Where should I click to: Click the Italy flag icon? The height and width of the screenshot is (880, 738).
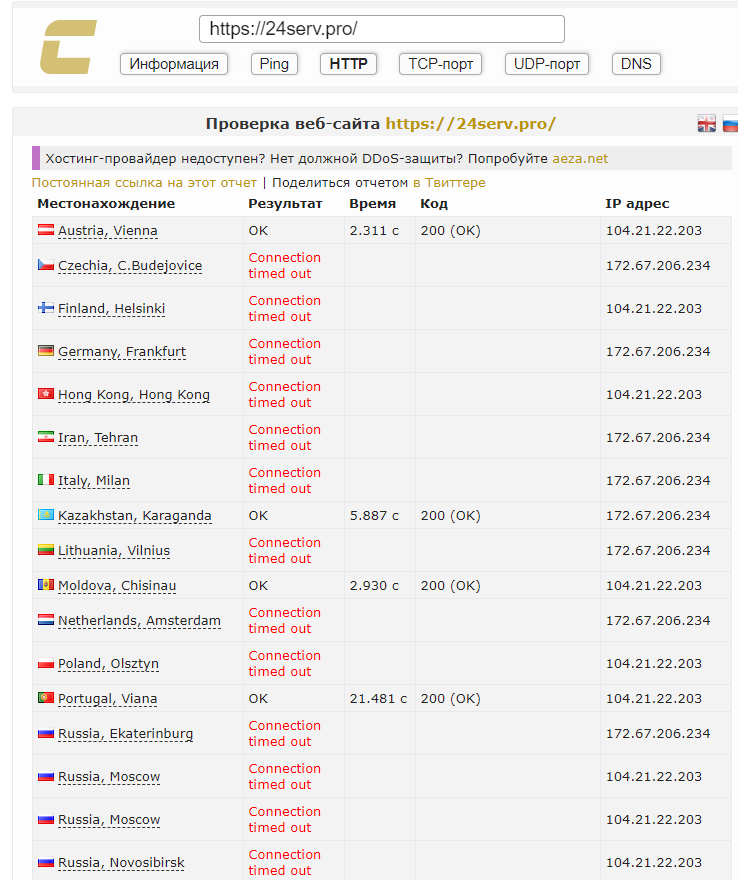(x=45, y=480)
